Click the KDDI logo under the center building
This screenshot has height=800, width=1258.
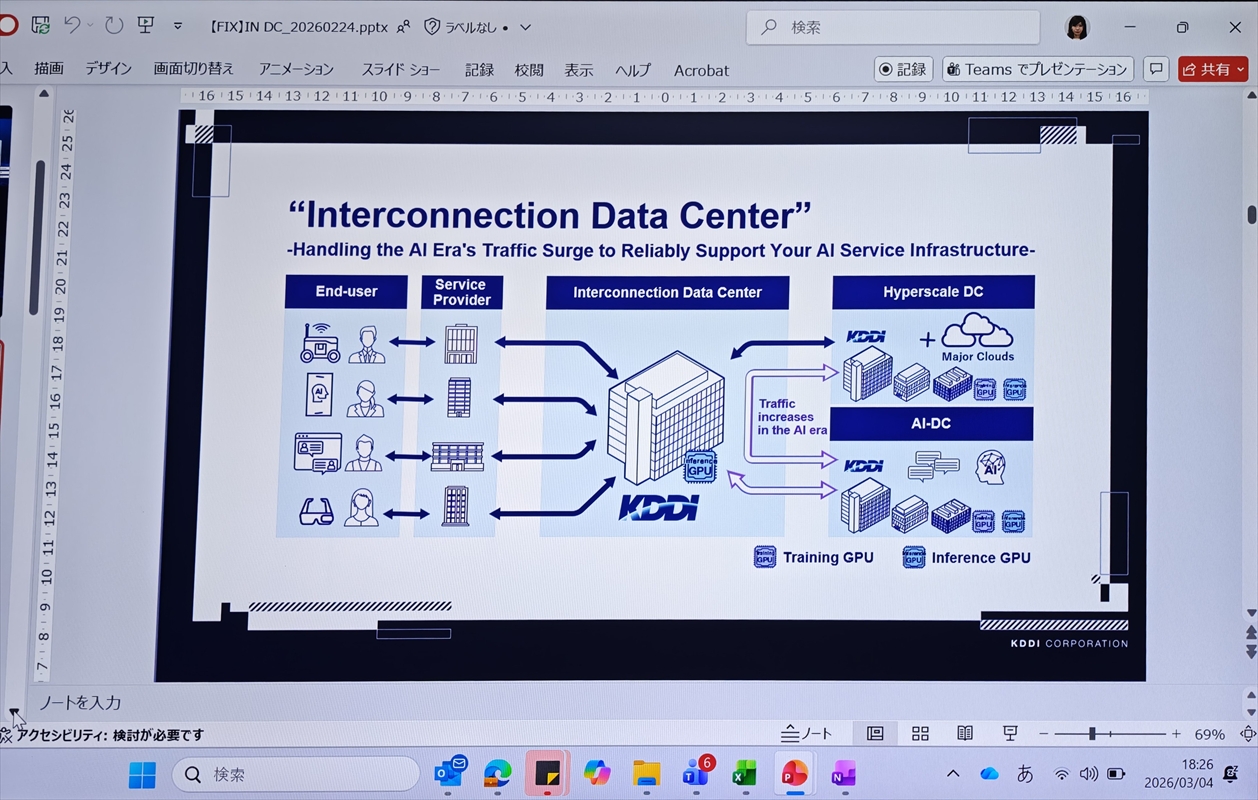point(658,506)
